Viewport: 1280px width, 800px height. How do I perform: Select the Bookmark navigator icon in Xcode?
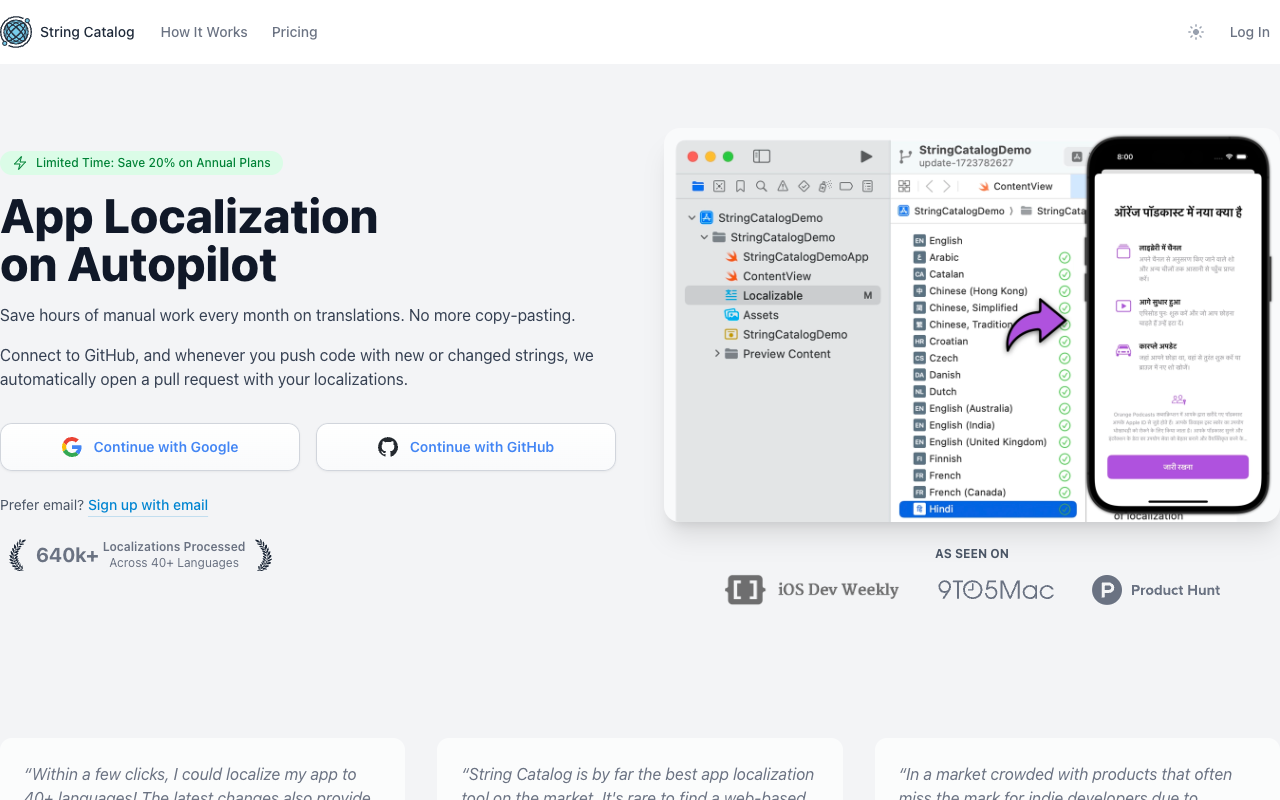pyautogui.click(x=740, y=186)
